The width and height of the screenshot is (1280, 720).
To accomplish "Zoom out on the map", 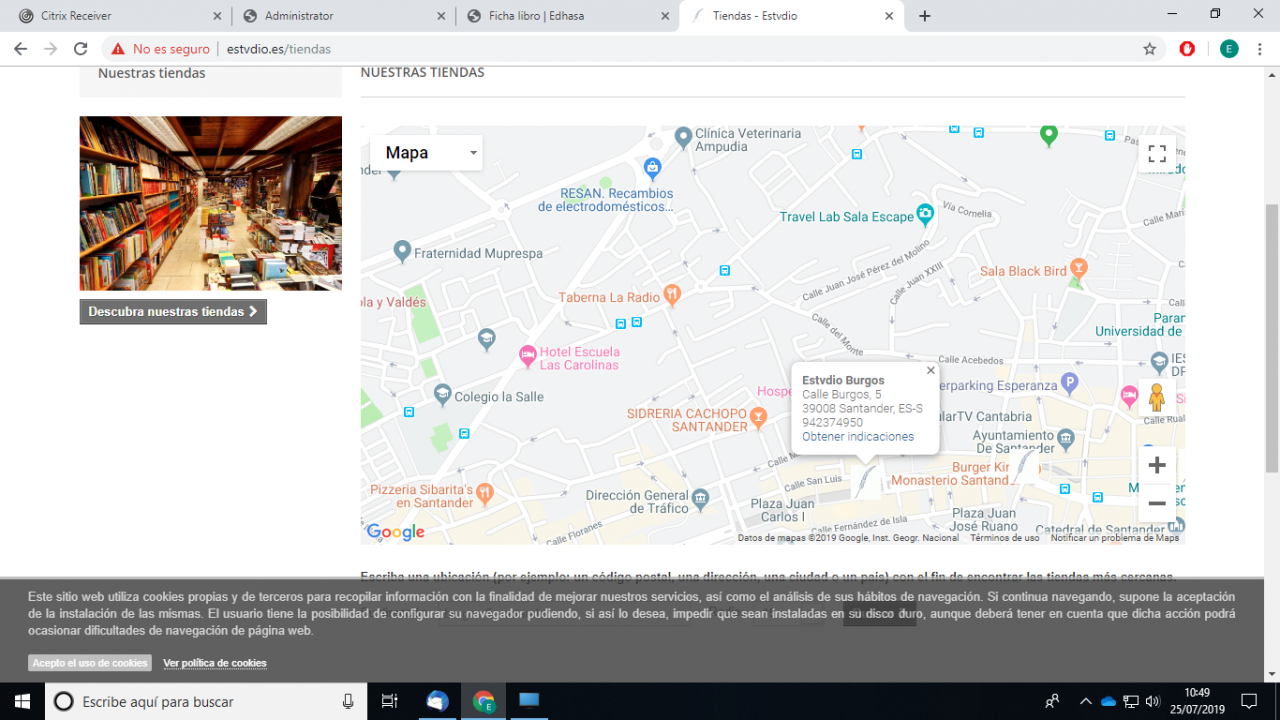I will tap(1157, 503).
